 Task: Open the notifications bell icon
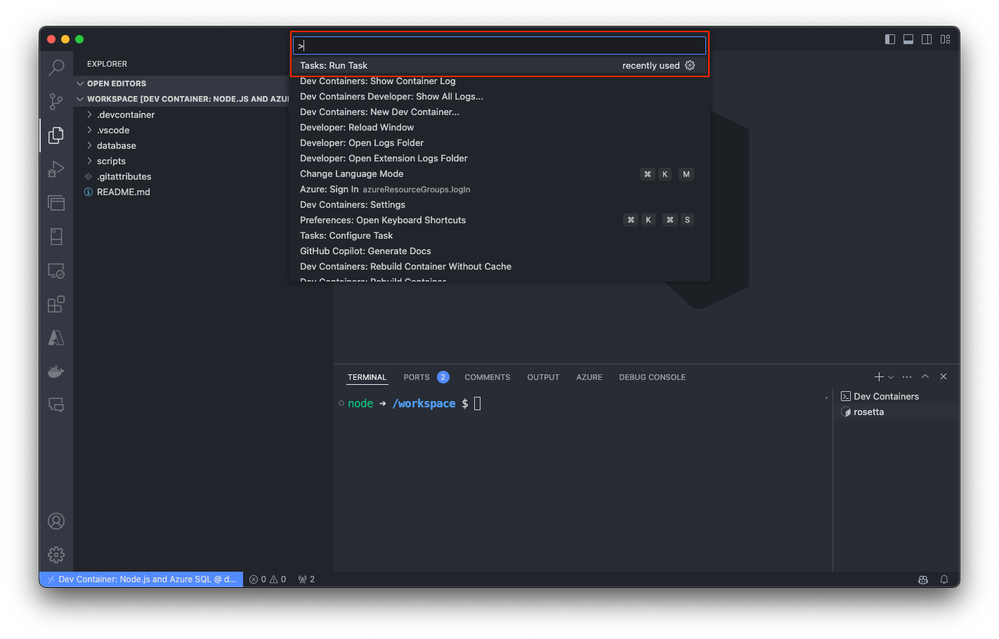(944, 580)
